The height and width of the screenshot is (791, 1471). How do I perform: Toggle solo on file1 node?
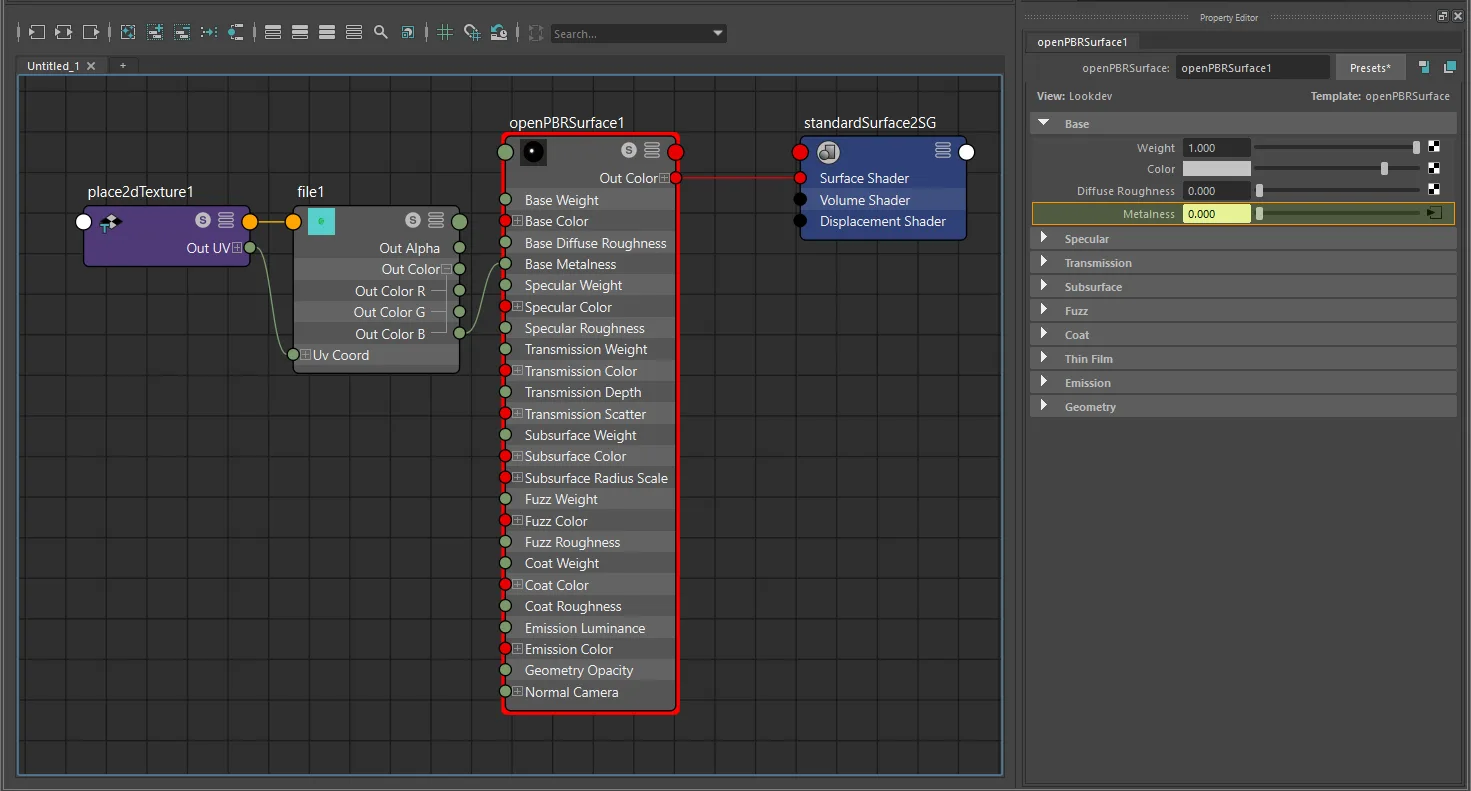(413, 220)
